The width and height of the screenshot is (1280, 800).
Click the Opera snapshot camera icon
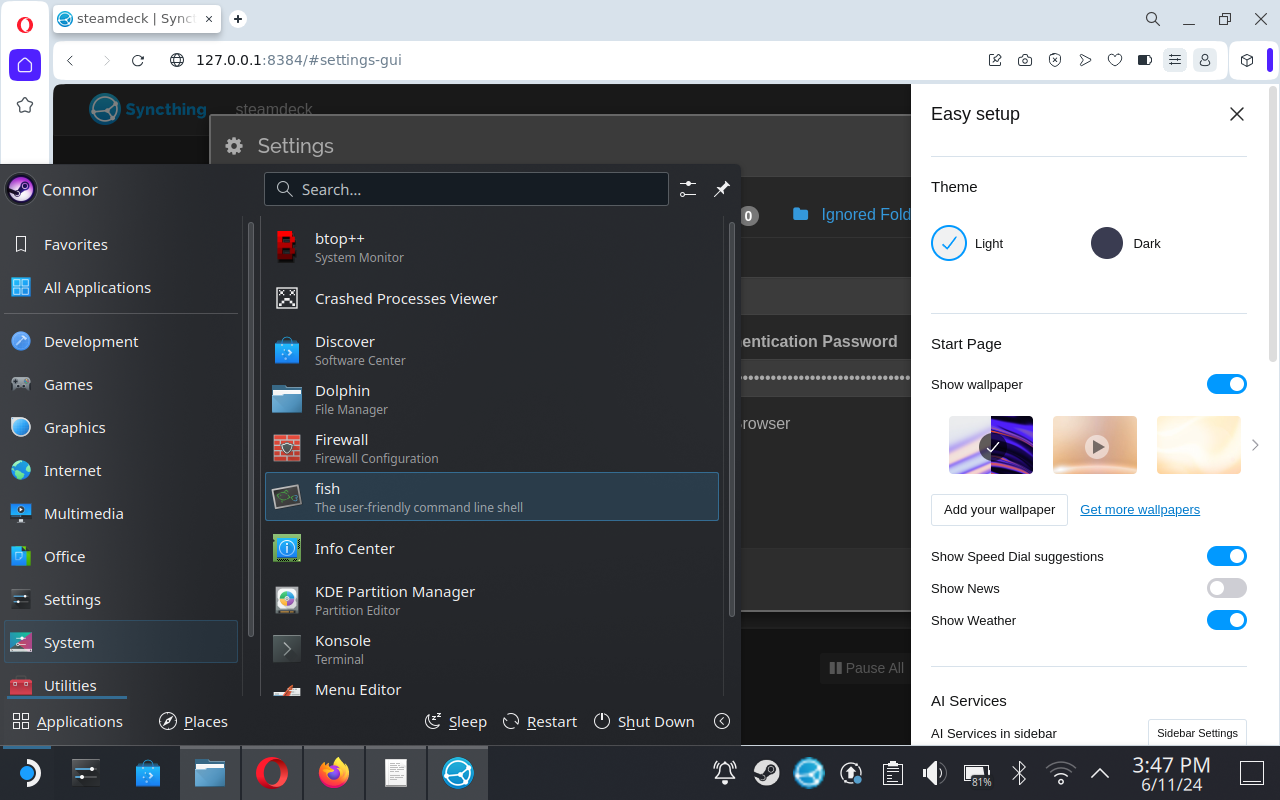click(1025, 60)
